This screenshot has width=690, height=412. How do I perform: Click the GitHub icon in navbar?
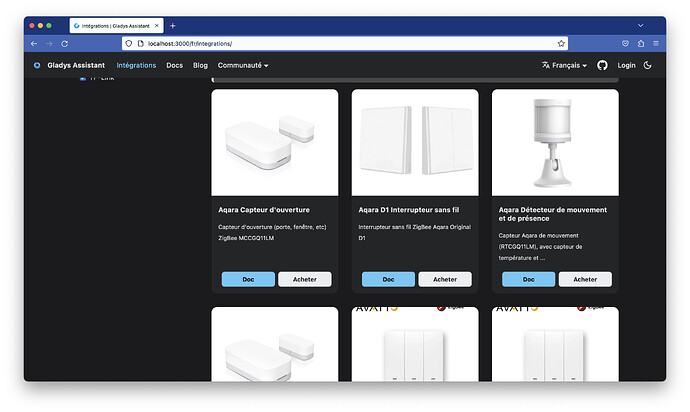pyautogui.click(x=602, y=65)
